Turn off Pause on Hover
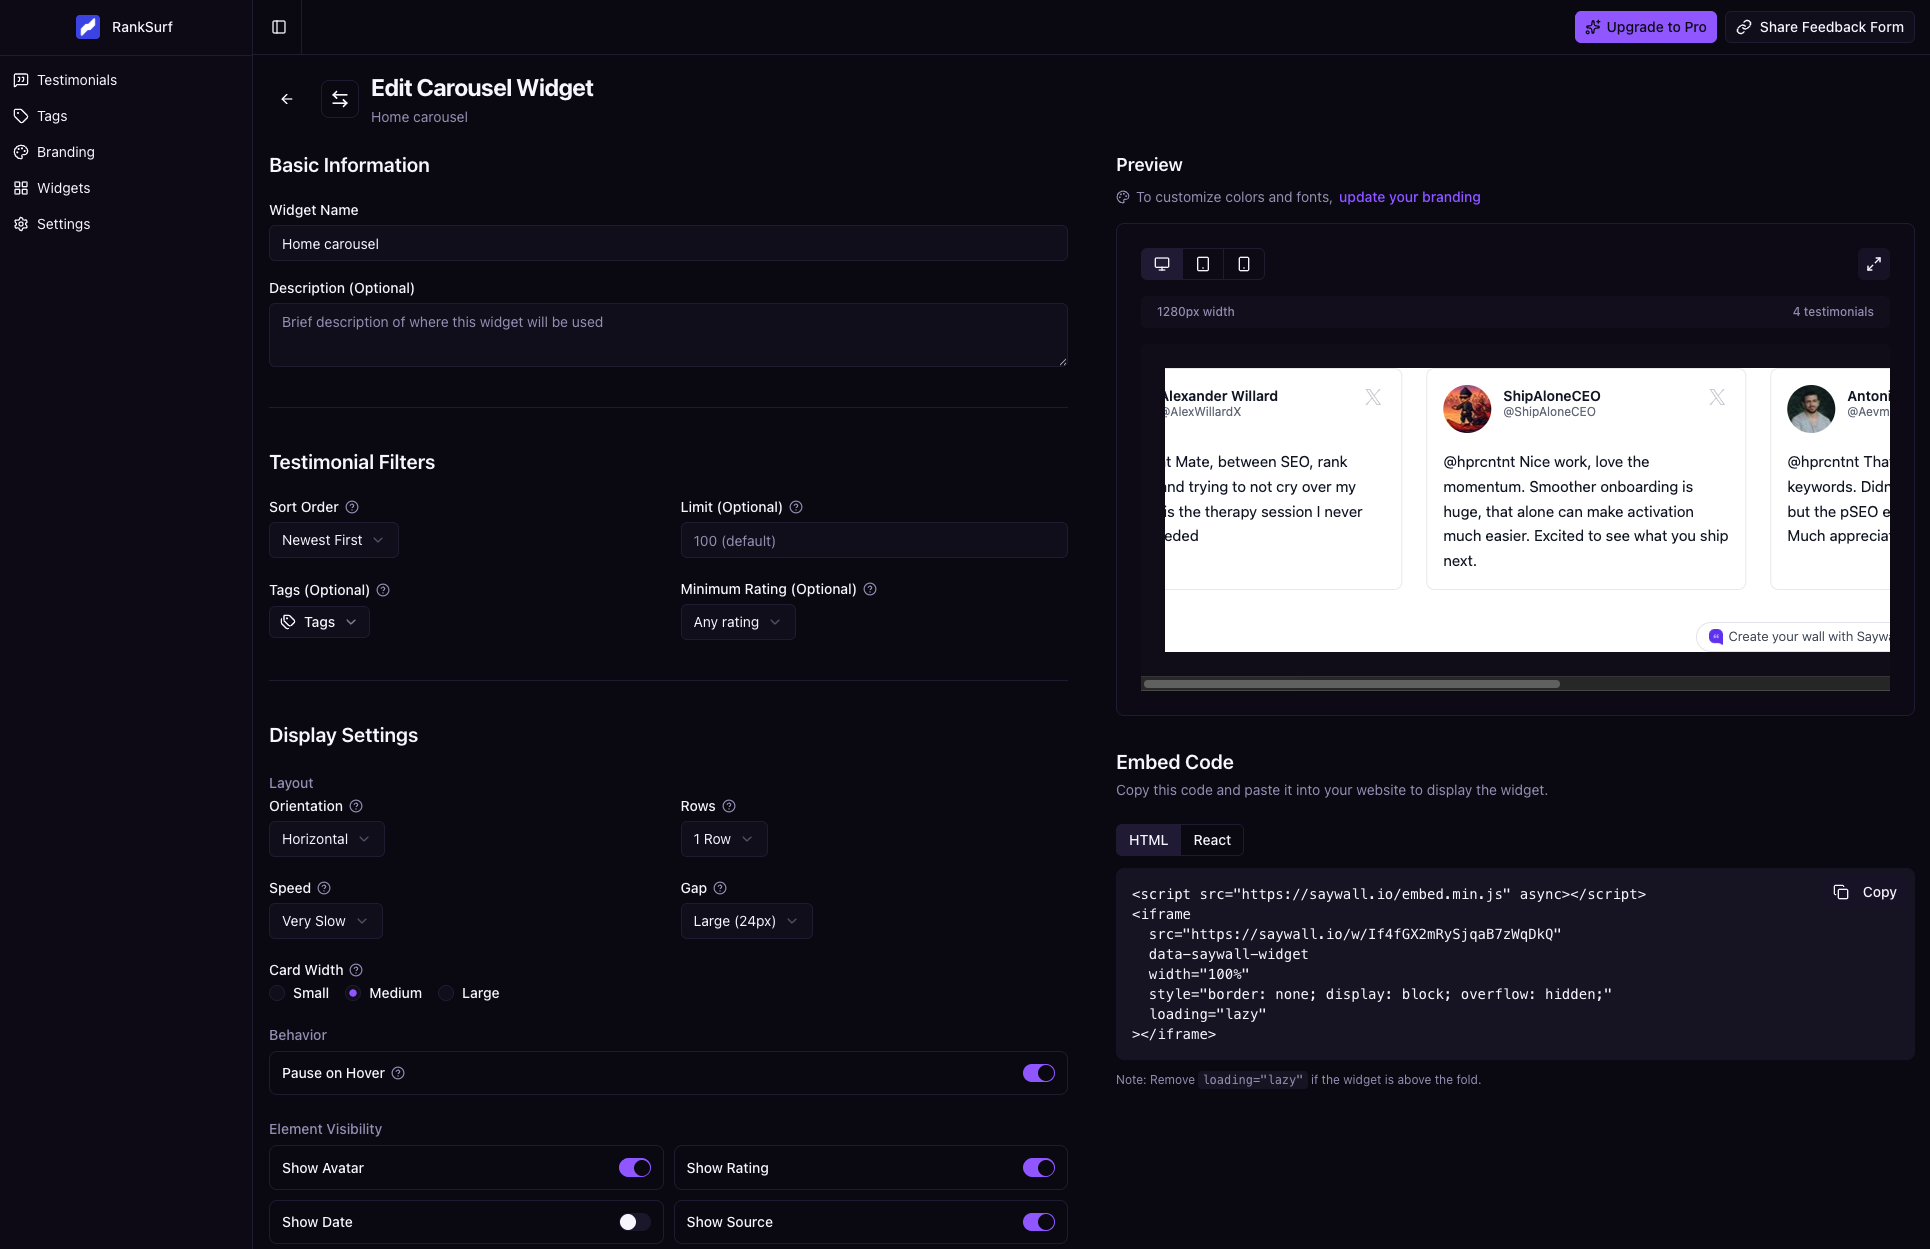1930x1249 pixels. pyautogui.click(x=1039, y=1072)
